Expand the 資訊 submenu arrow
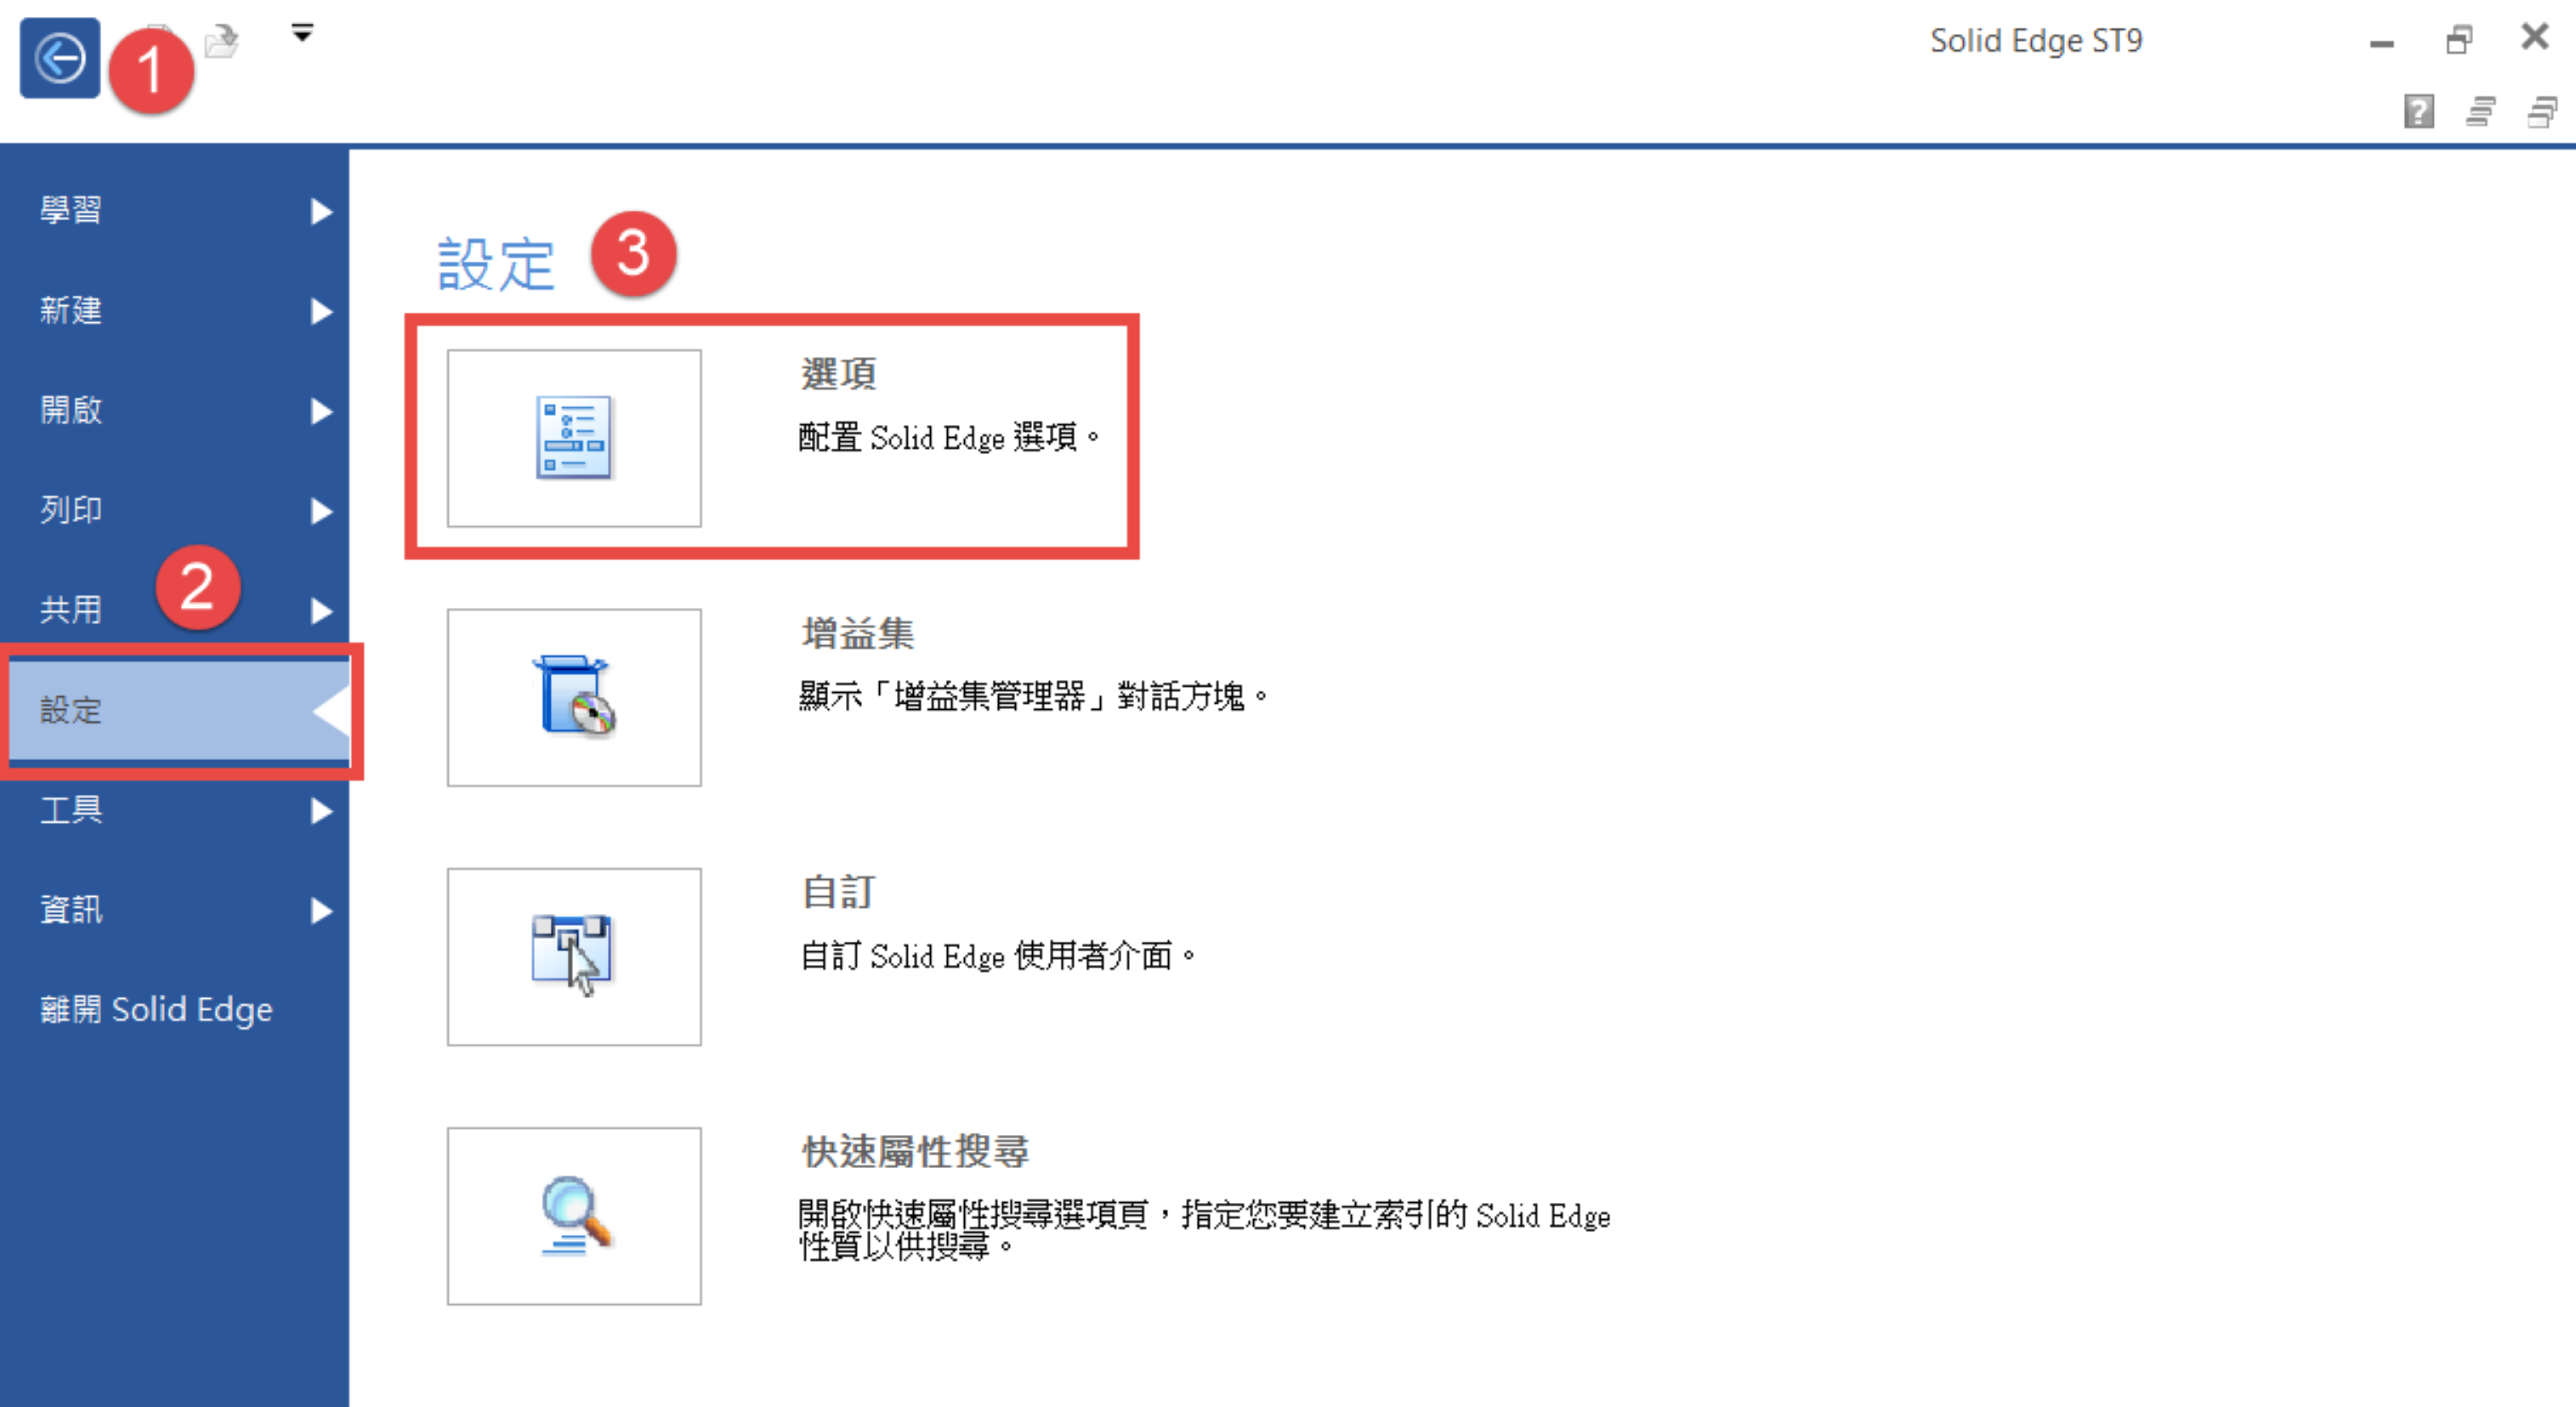The width and height of the screenshot is (2576, 1407). (321, 911)
